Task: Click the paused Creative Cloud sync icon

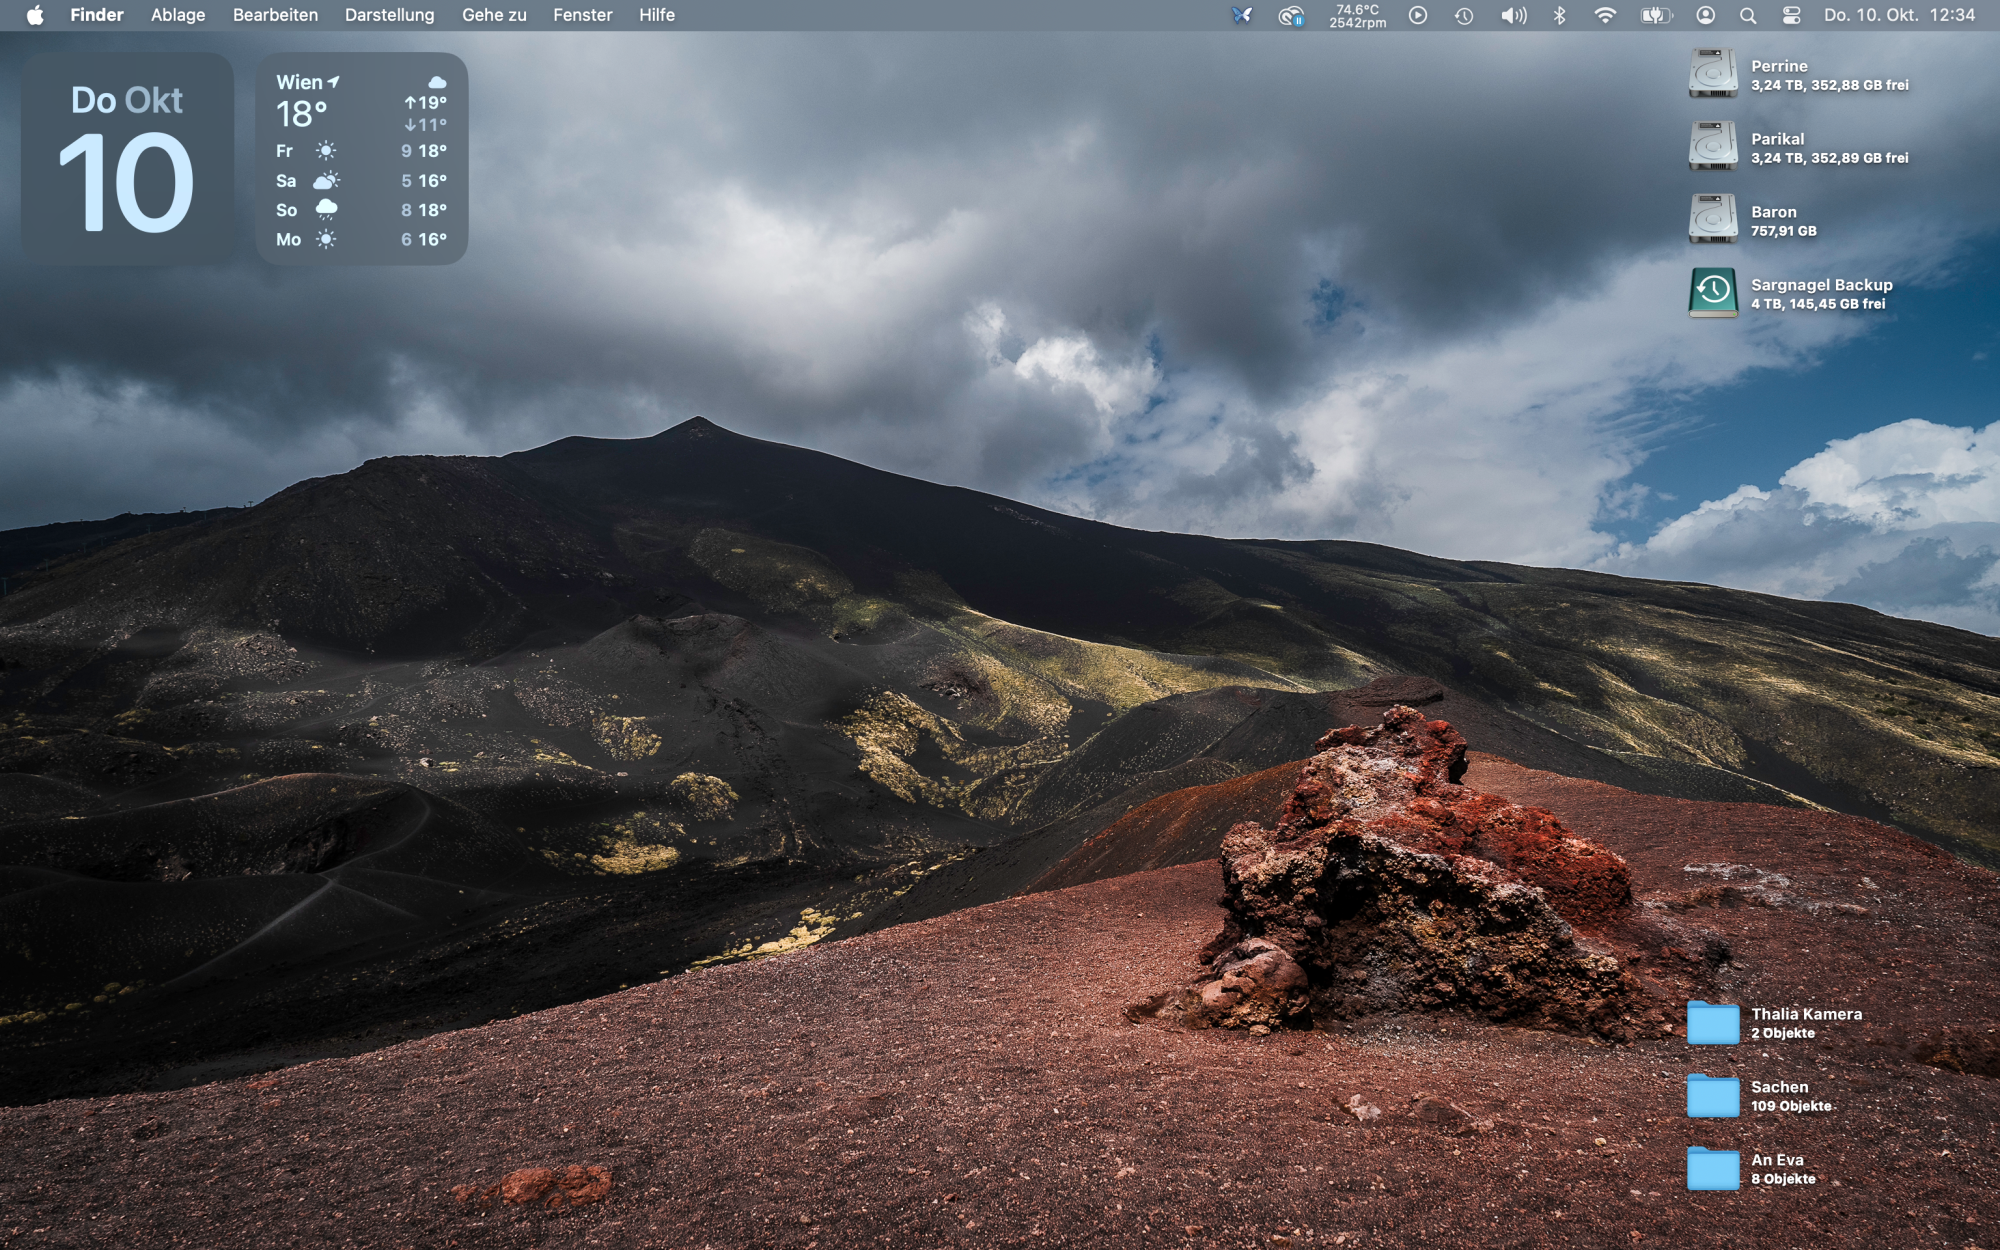Action: [x=1291, y=15]
